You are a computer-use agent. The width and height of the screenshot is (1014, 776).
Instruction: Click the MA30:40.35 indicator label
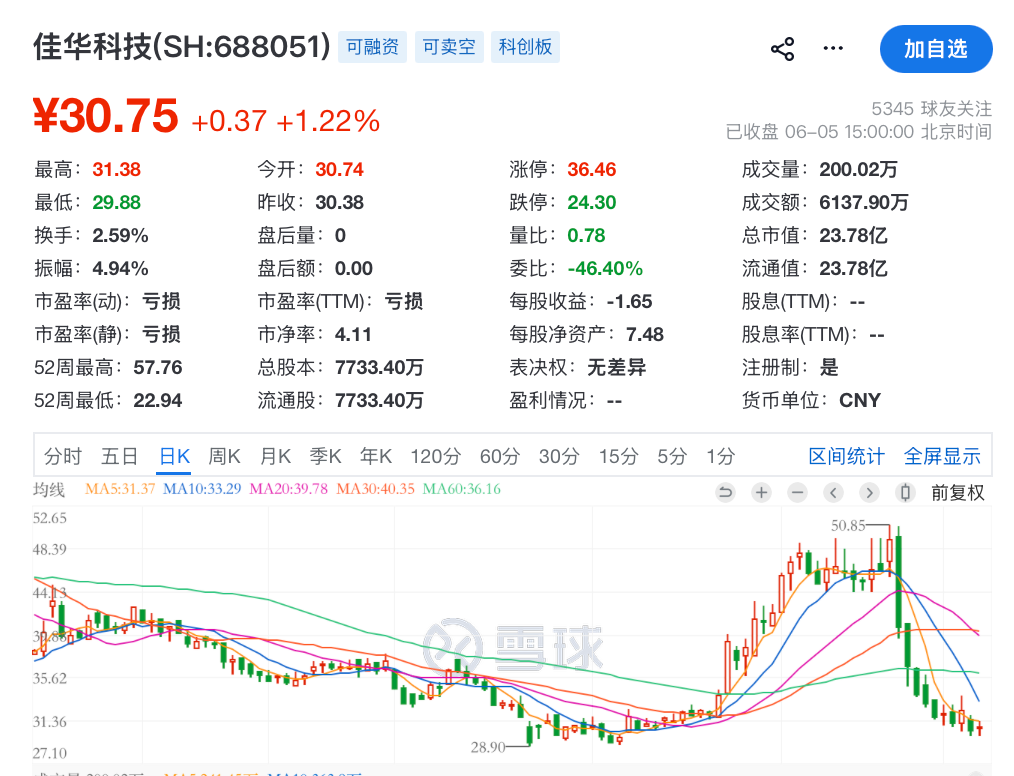(x=375, y=489)
